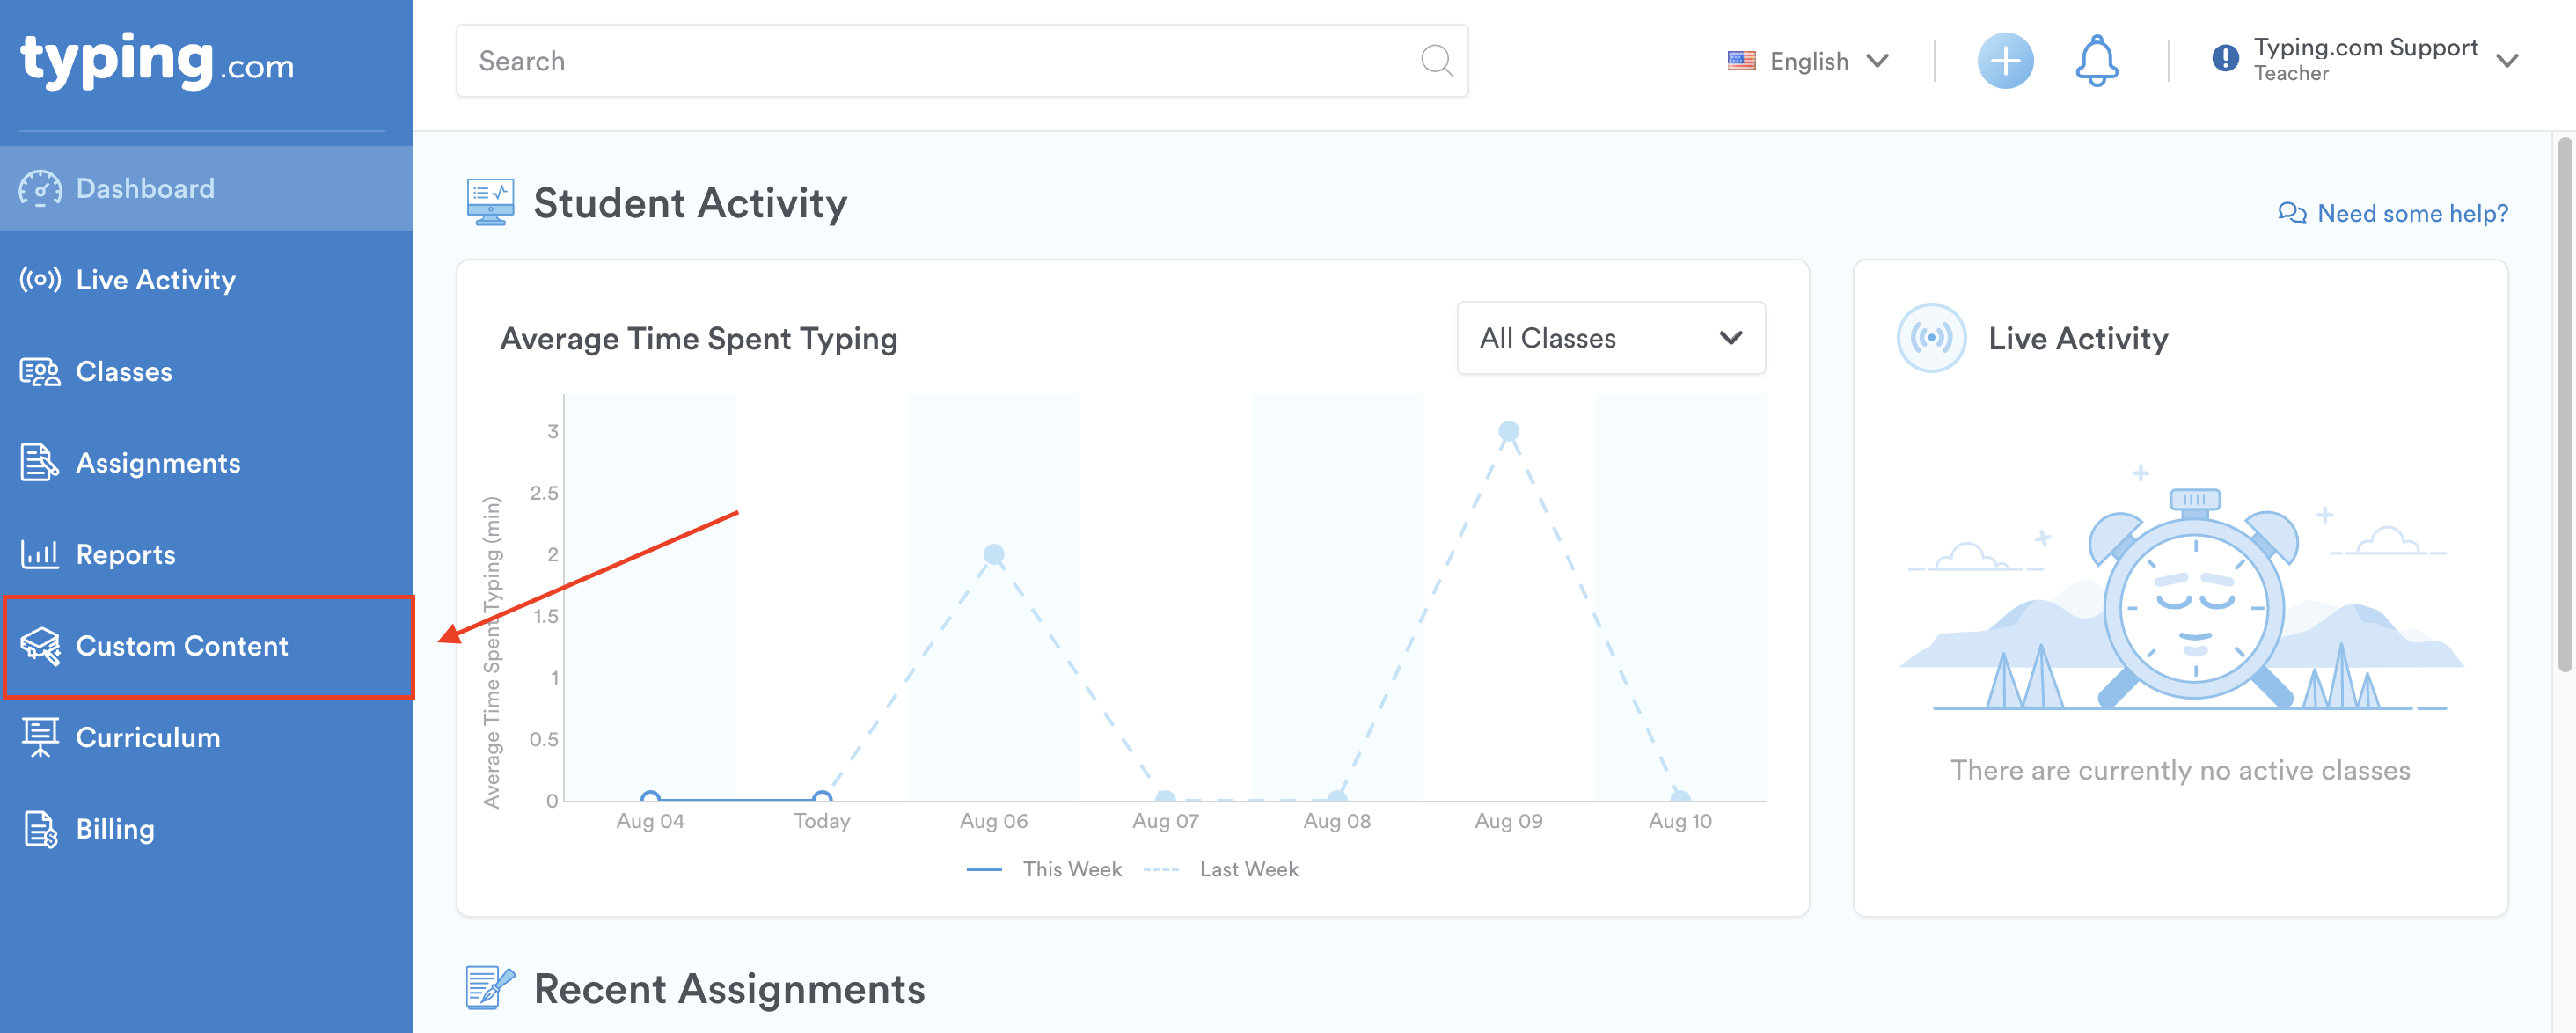
Task: Click the account alert exclamation icon
Action: coord(2224,58)
